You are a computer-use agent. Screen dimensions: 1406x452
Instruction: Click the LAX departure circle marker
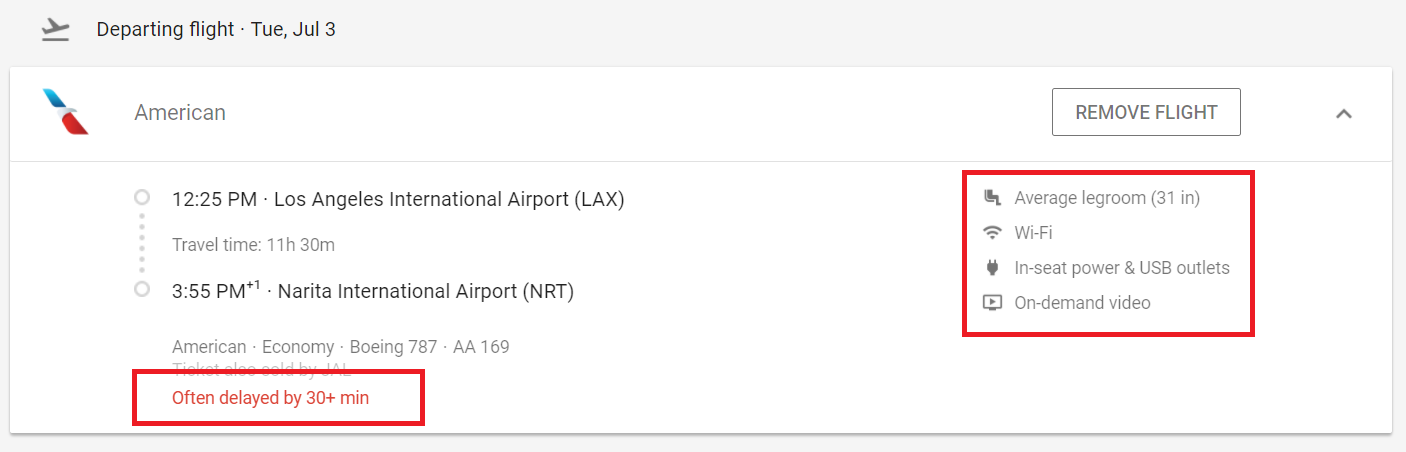point(142,198)
